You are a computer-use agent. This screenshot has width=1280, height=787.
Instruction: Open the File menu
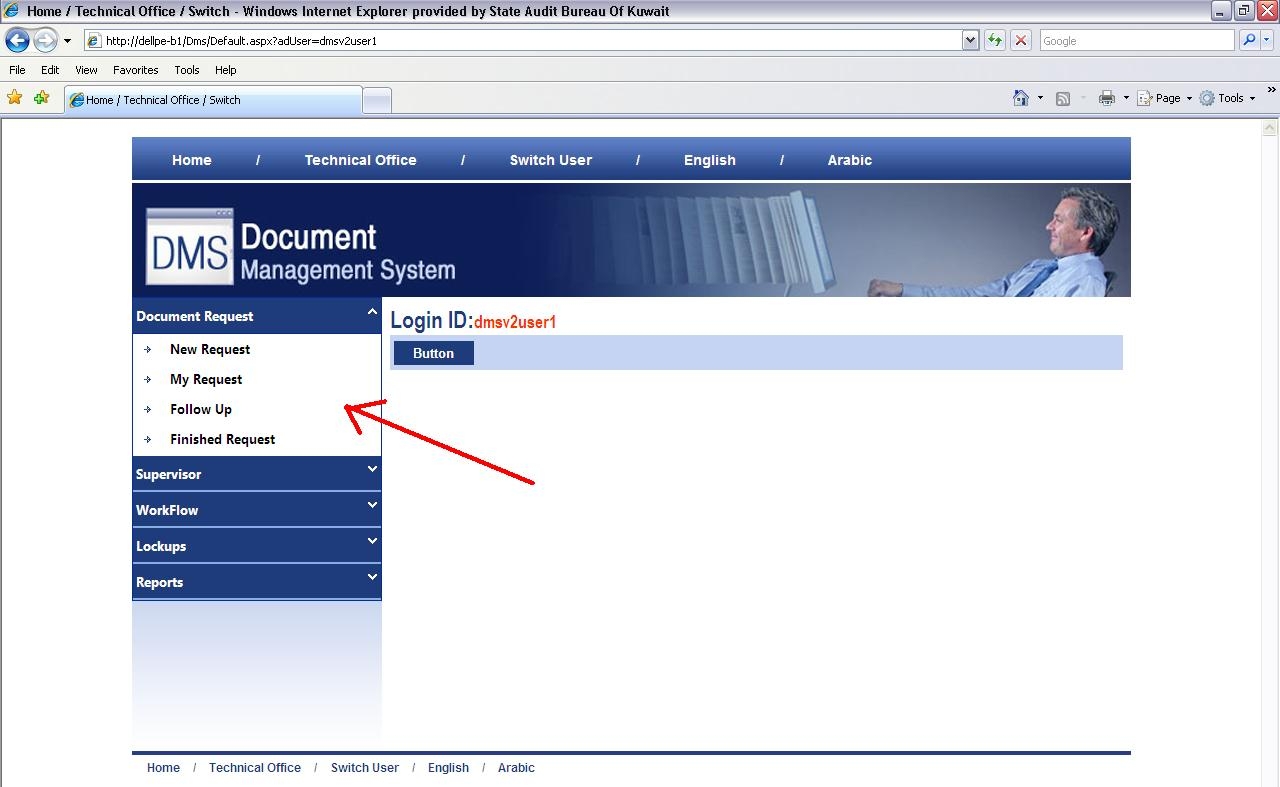(17, 70)
